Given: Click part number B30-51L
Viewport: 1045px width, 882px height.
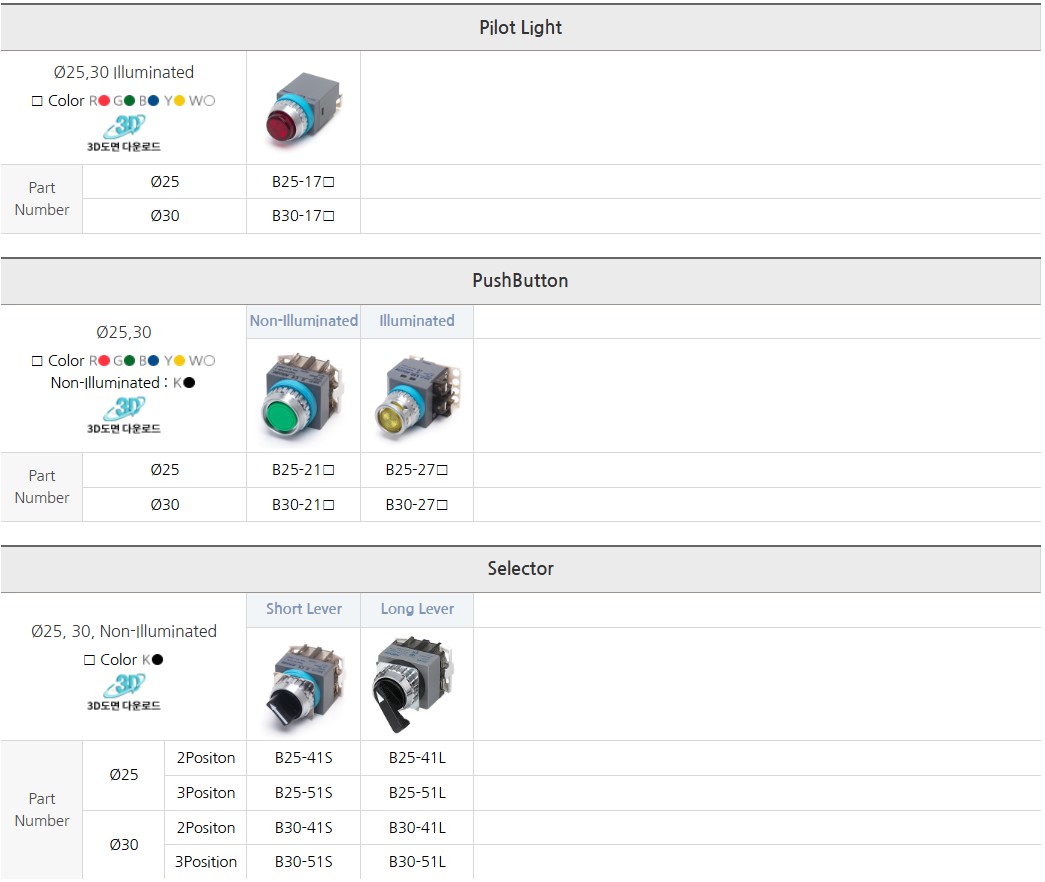Looking at the screenshot, I should tap(417, 862).
